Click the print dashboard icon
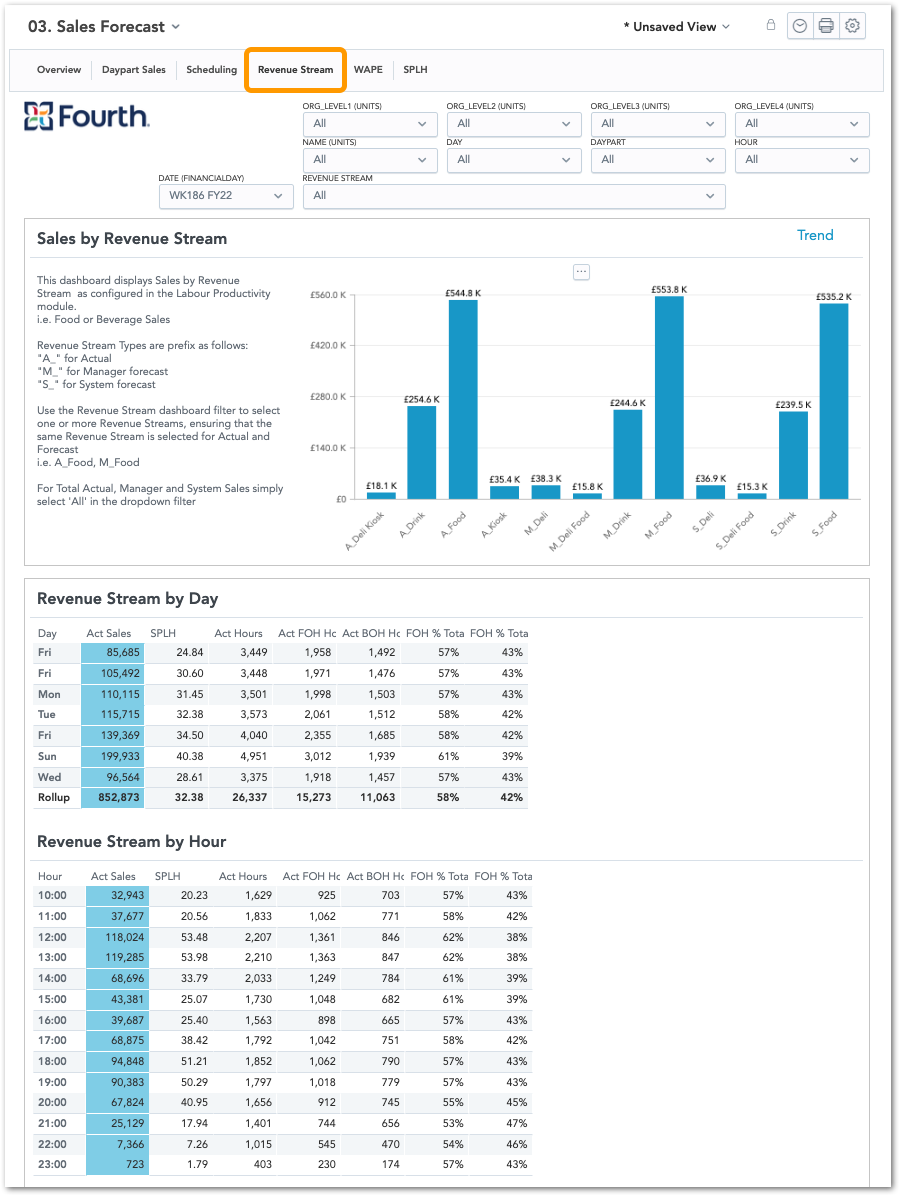This screenshot has width=900, height=1196. point(826,27)
